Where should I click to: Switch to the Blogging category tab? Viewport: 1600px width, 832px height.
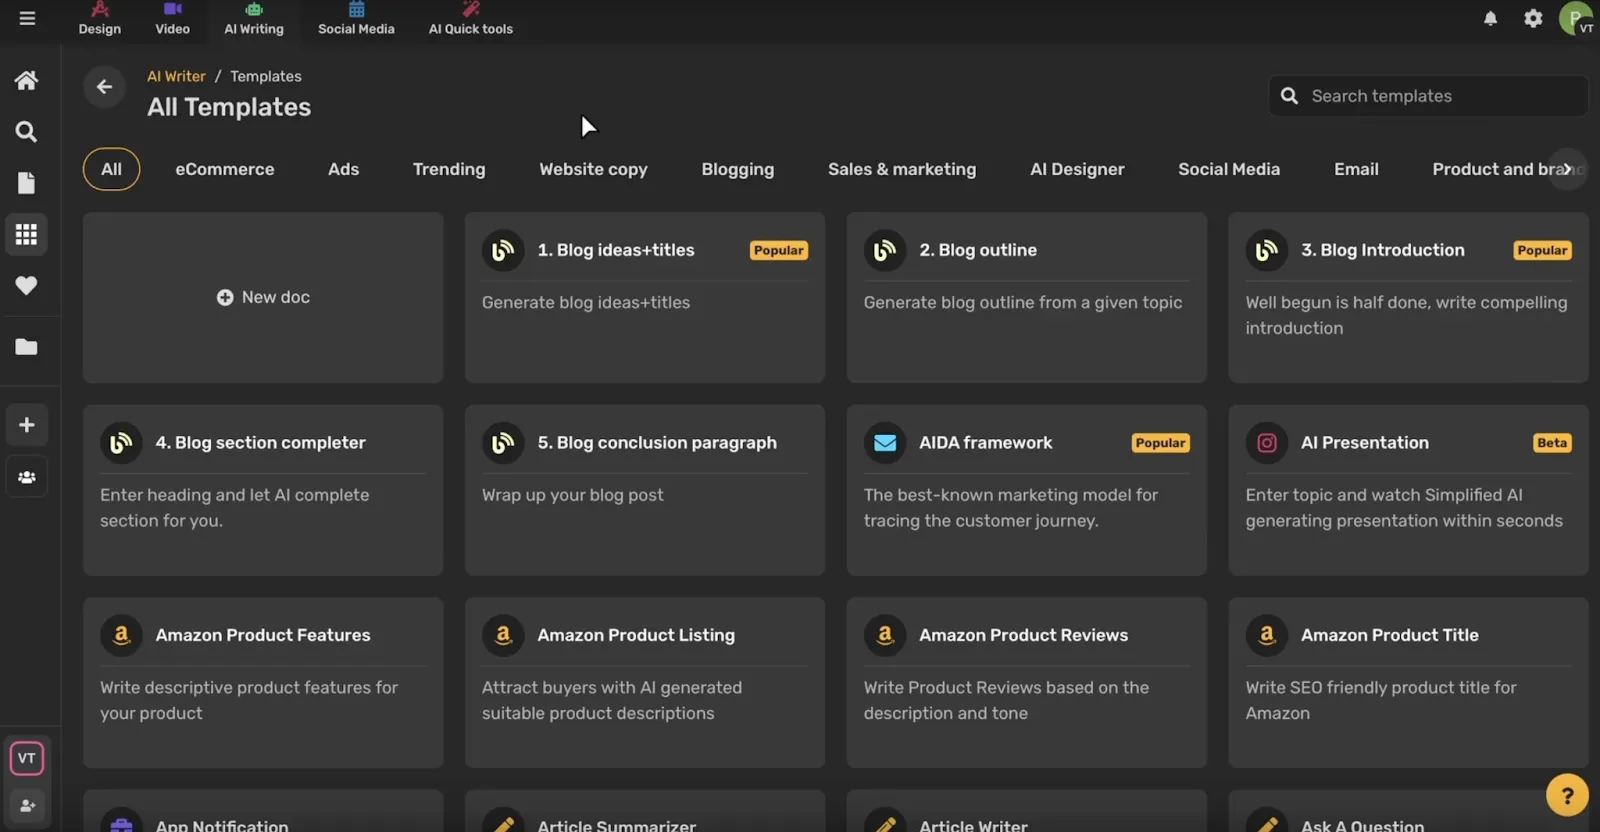tap(737, 169)
